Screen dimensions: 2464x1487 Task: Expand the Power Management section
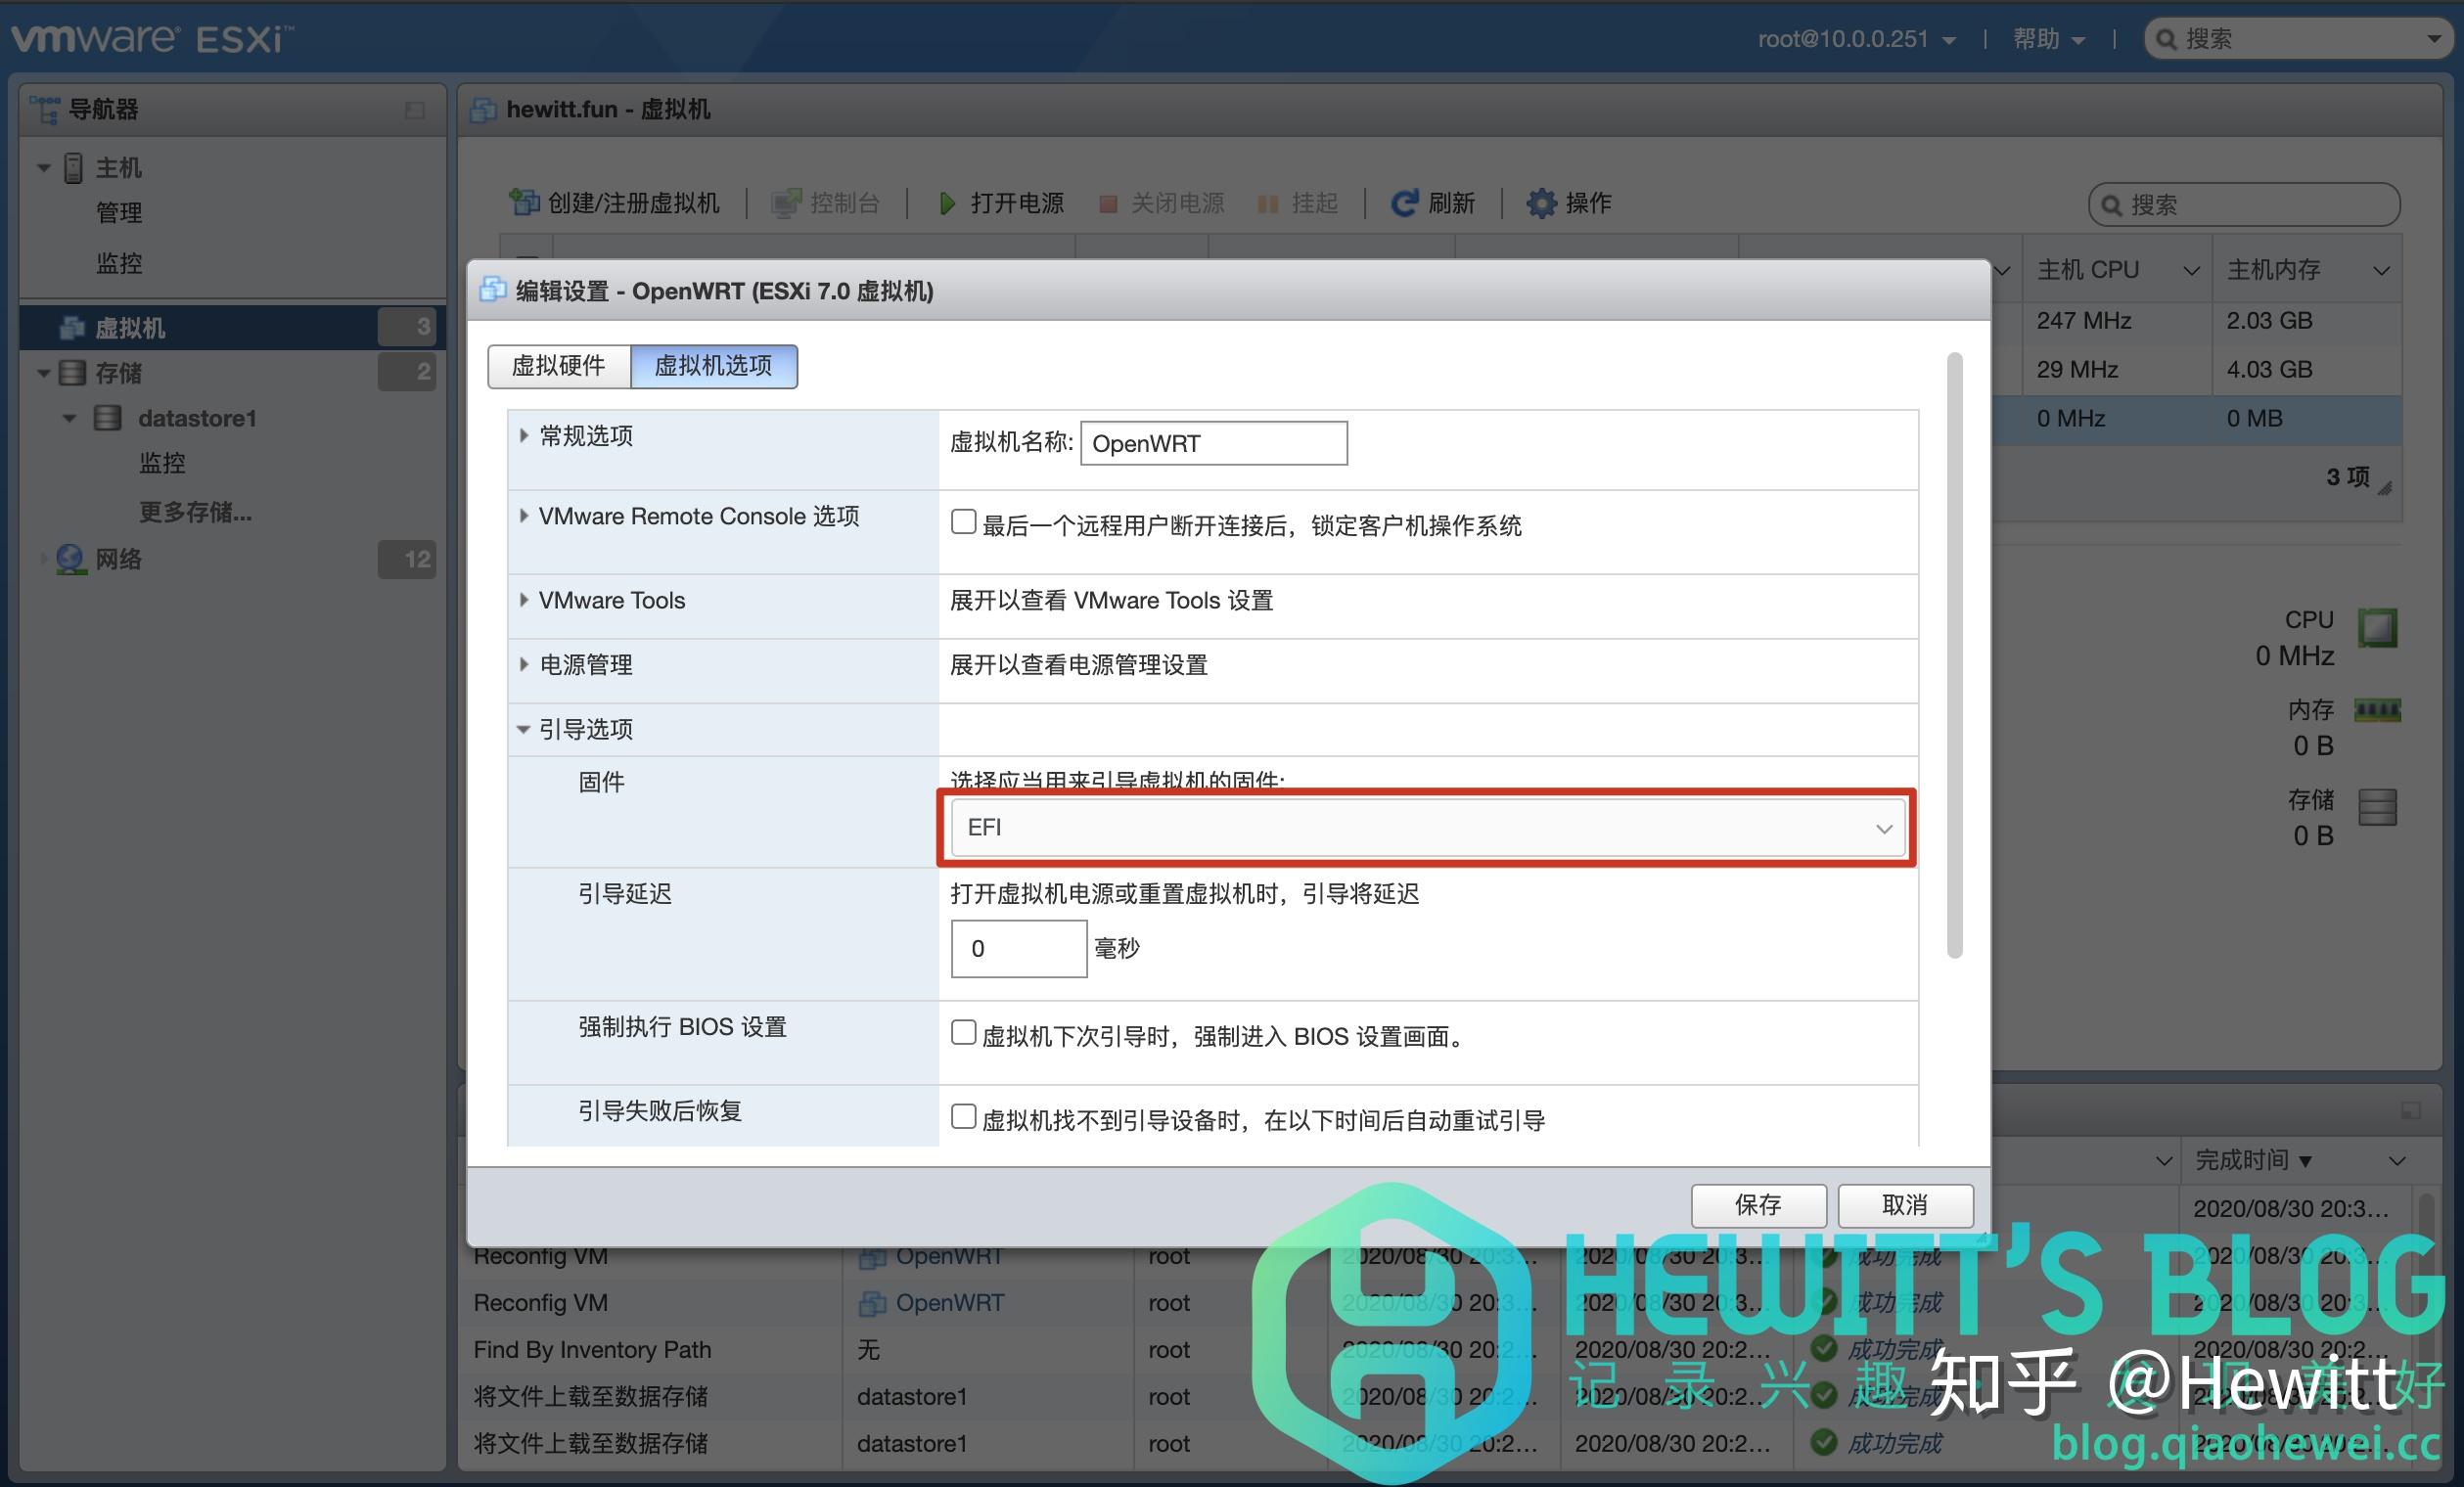tap(524, 664)
